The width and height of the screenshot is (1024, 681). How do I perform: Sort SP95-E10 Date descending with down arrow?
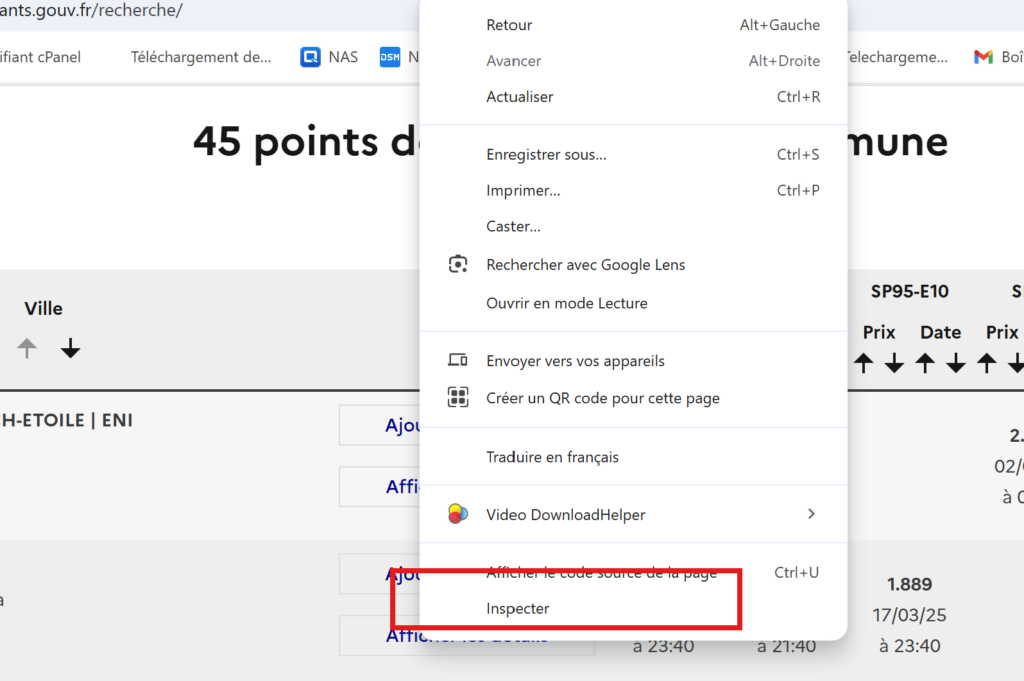pyautogui.click(x=956, y=364)
